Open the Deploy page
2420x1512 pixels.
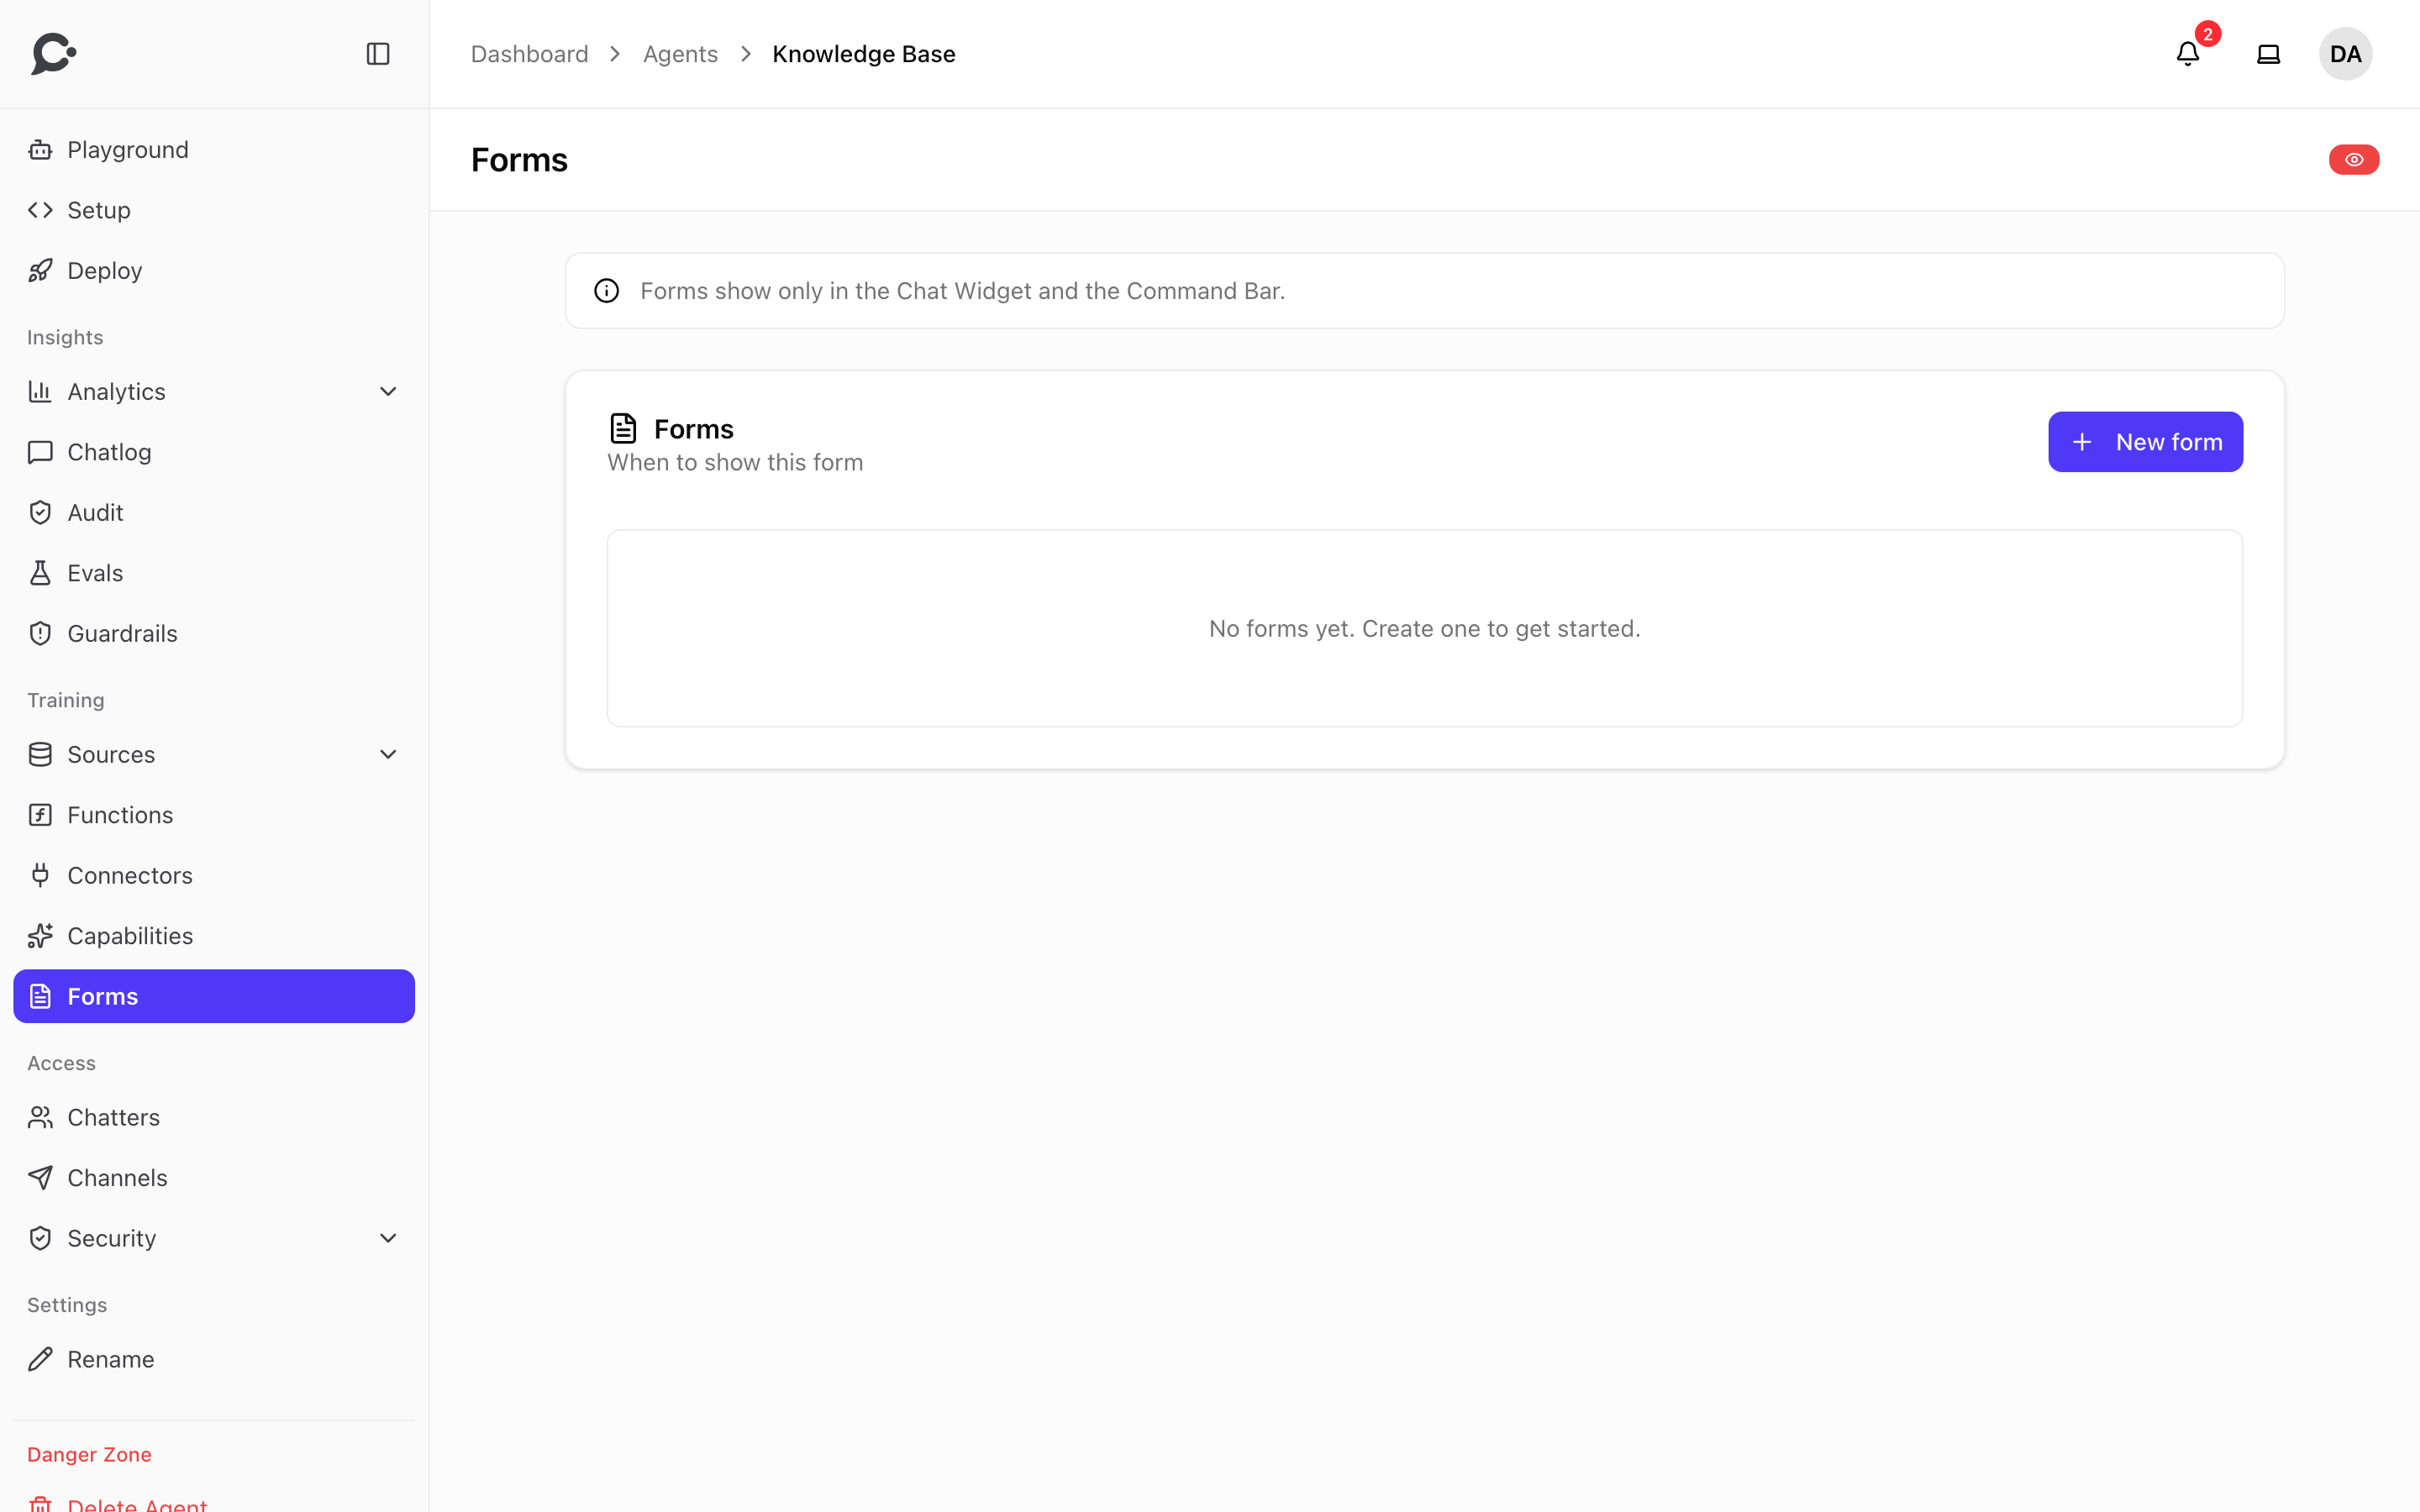[x=214, y=271]
